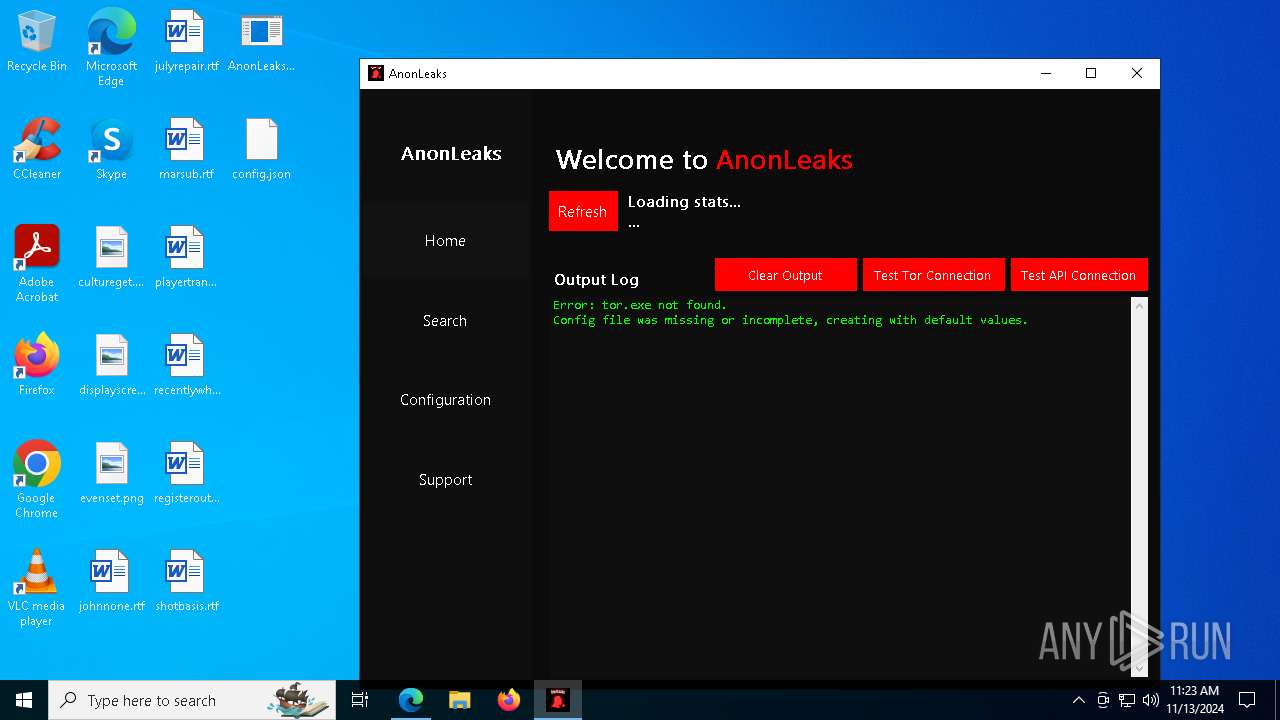The image size is (1280, 720).
Task: Click the 'Loading stats...' text
Action: click(x=684, y=202)
